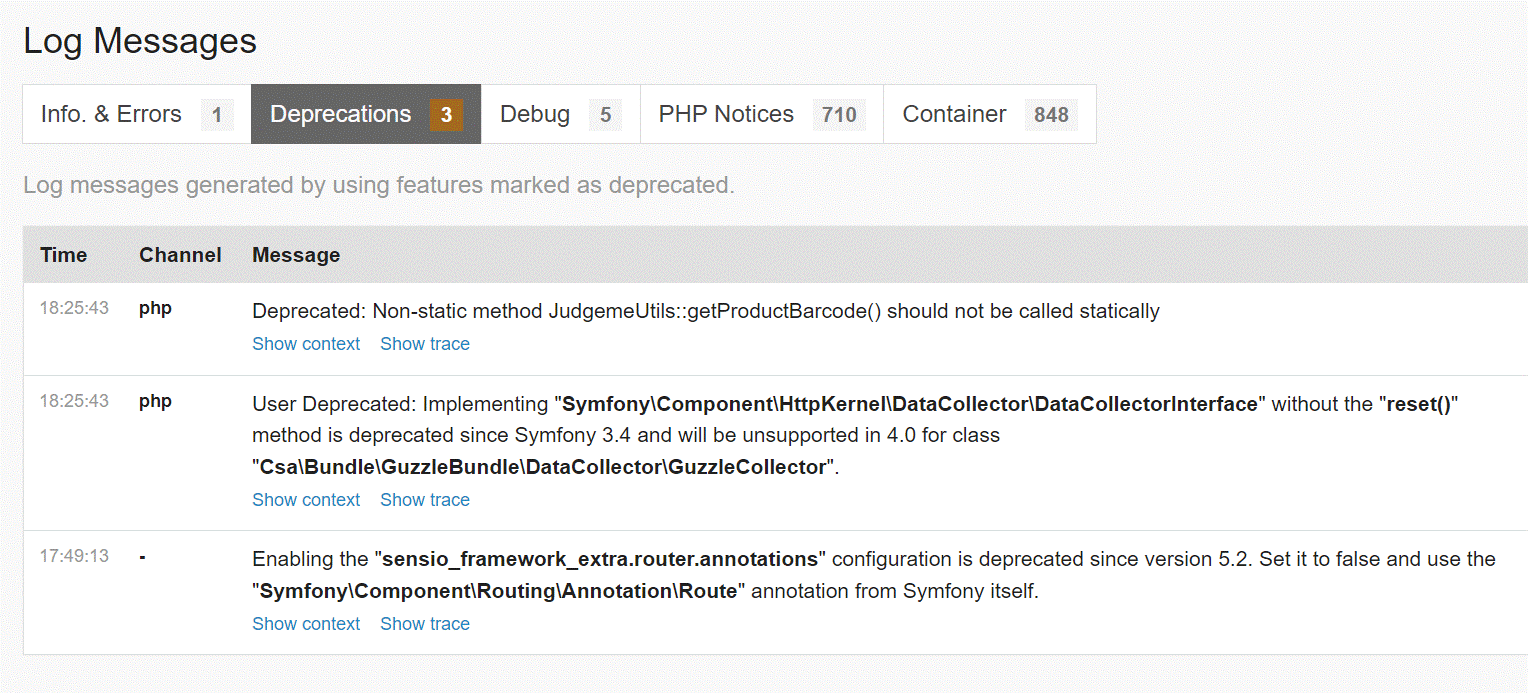The width and height of the screenshot is (1528, 693).
Task: Click the Time column header
Action: coord(64,255)
